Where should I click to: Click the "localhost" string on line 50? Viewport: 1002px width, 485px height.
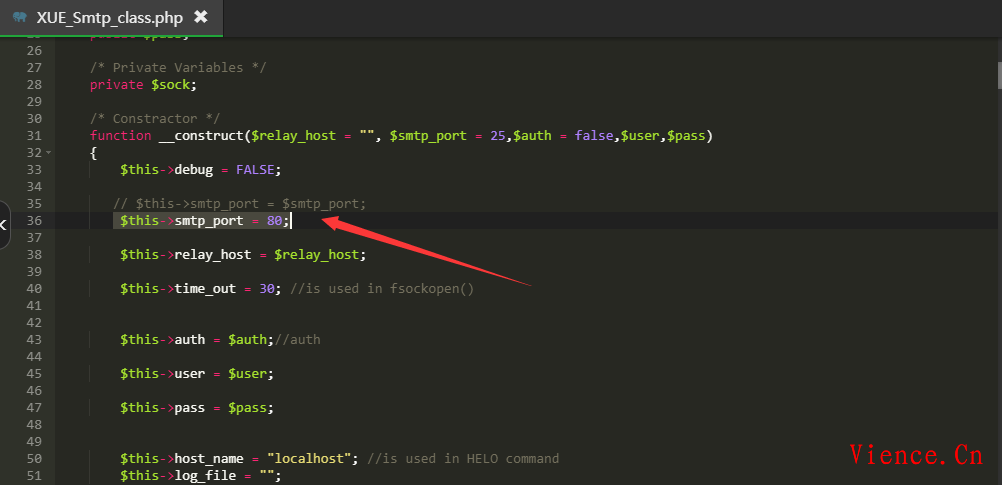(312, 459)
